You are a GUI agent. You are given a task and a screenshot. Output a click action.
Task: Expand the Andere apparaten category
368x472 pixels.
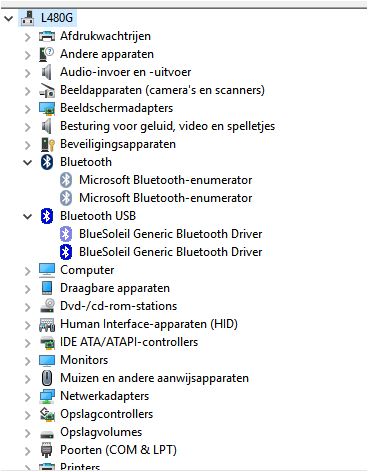pos(28,54)
